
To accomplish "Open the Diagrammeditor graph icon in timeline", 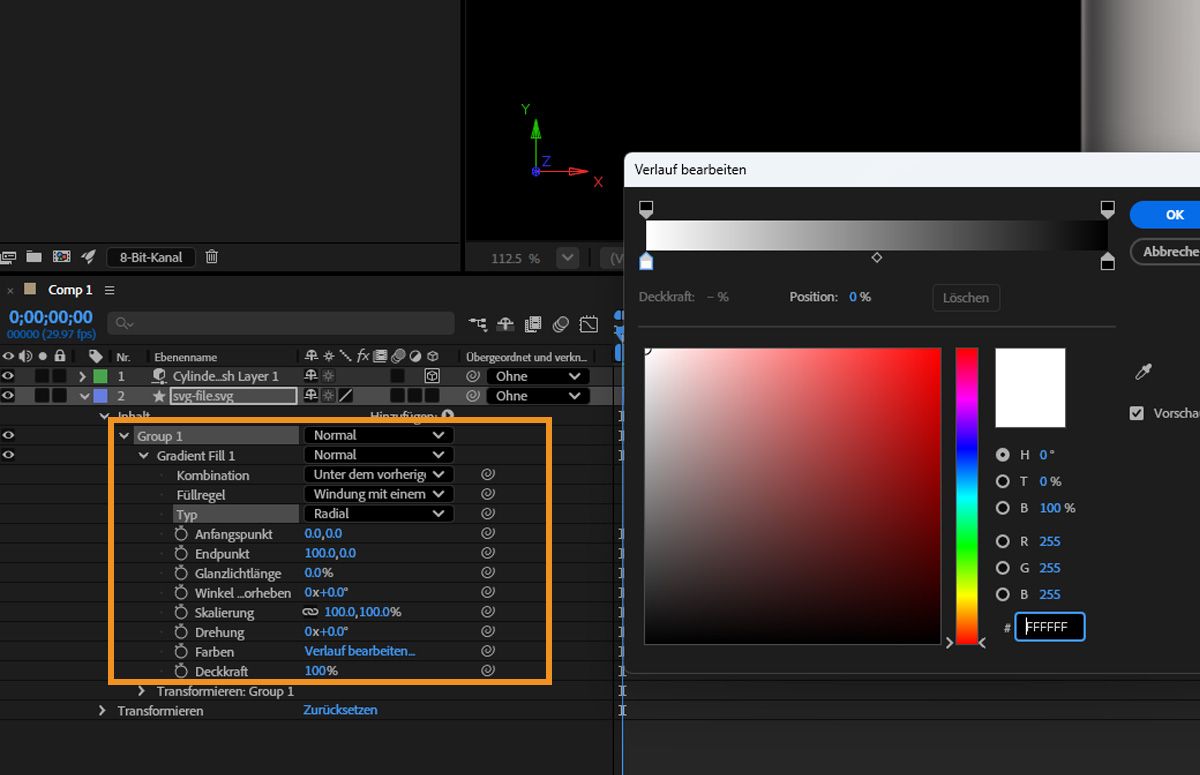I will point(589,324).
